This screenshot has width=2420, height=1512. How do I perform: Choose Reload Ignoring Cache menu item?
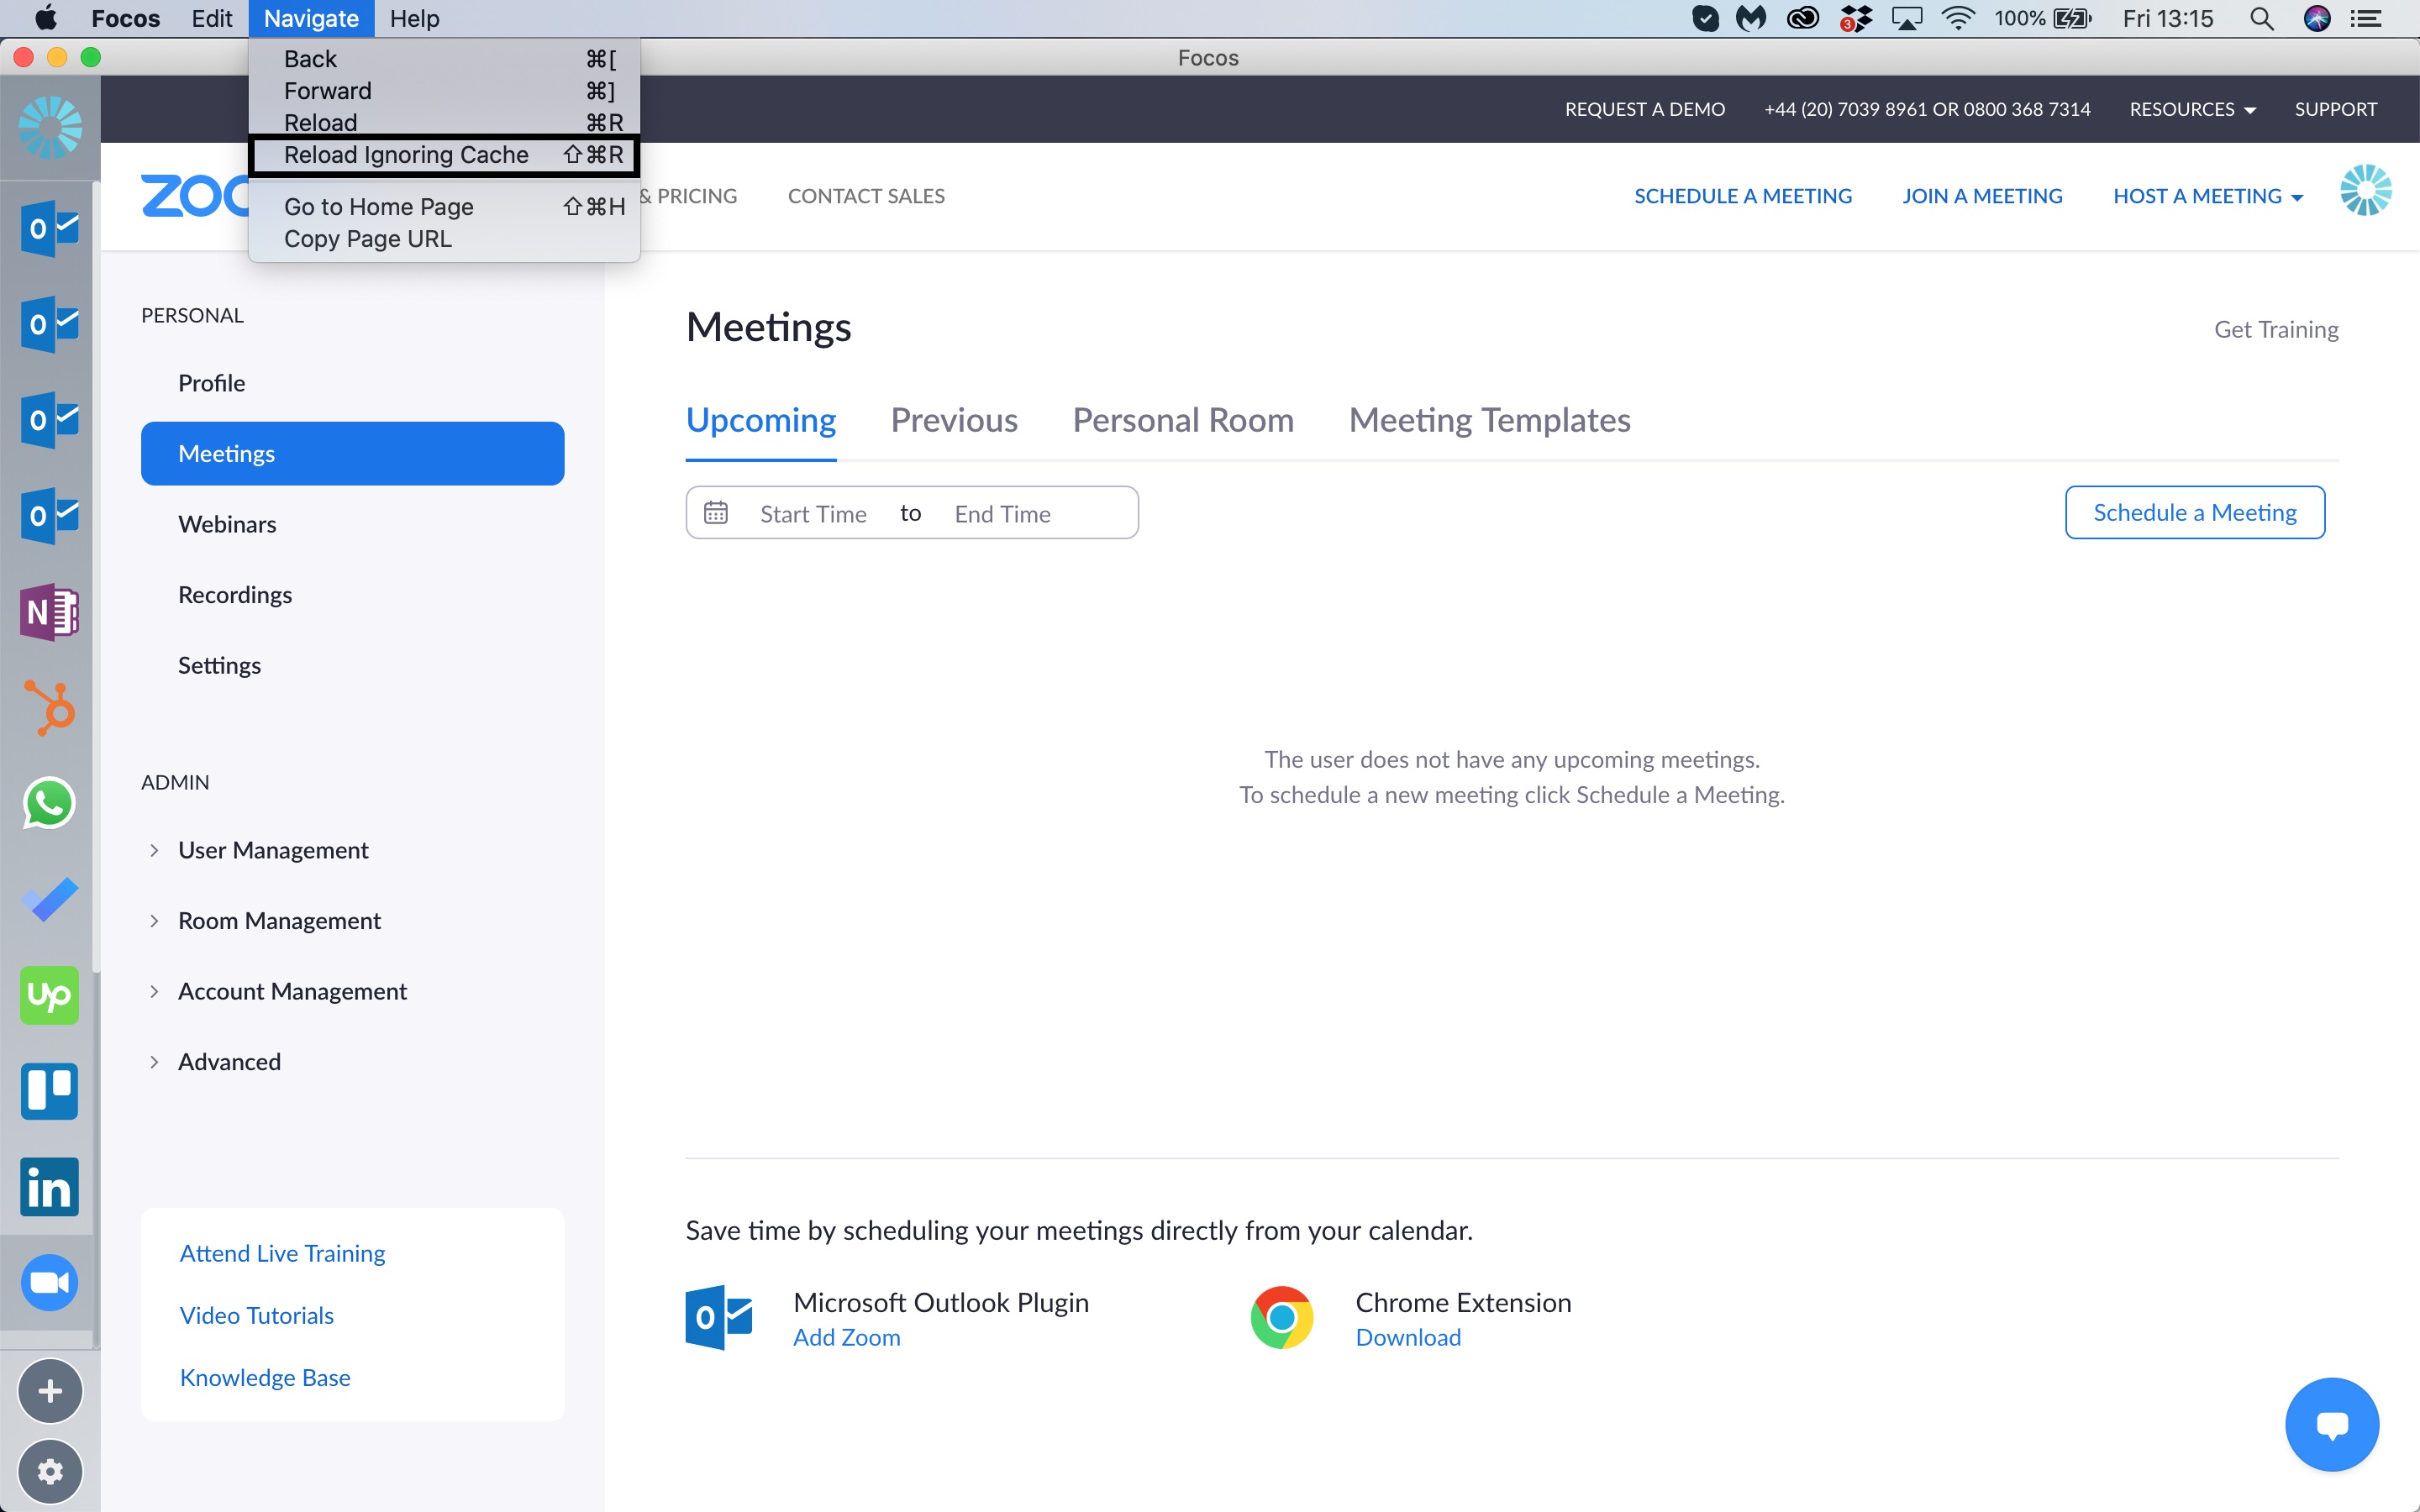tap(406, 155)
